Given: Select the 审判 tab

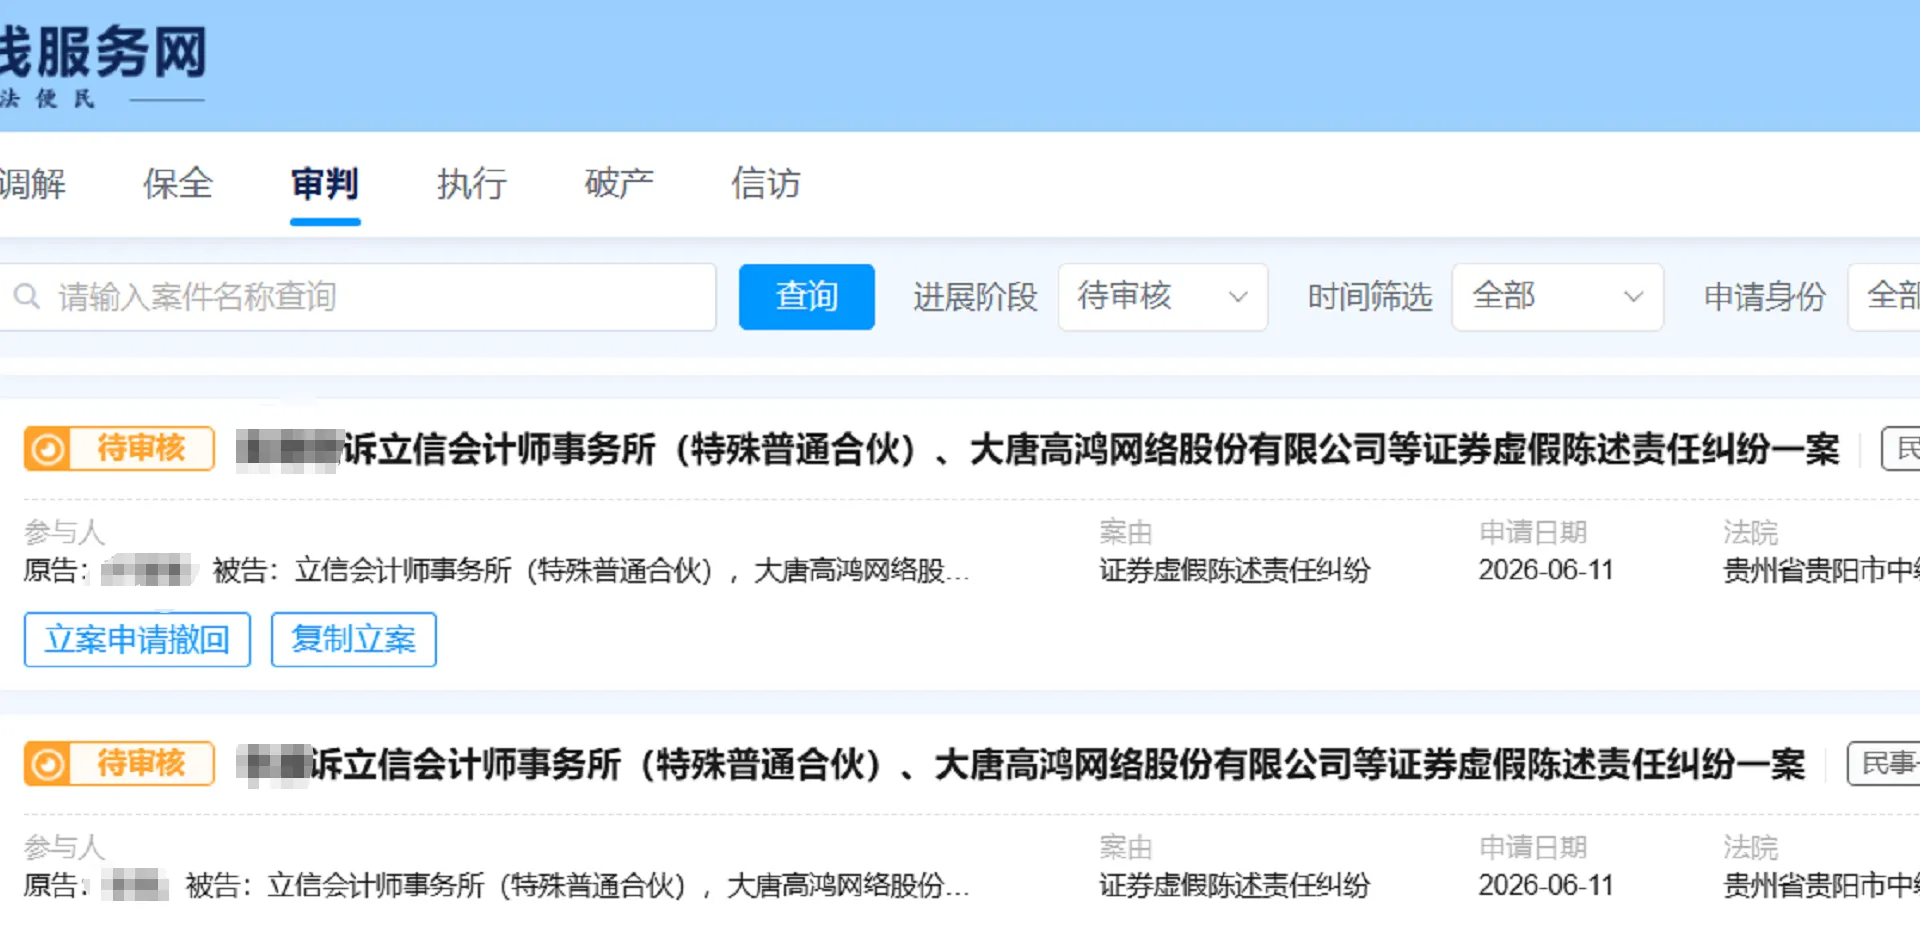Looking at the screenshot, I should [325, 184].
